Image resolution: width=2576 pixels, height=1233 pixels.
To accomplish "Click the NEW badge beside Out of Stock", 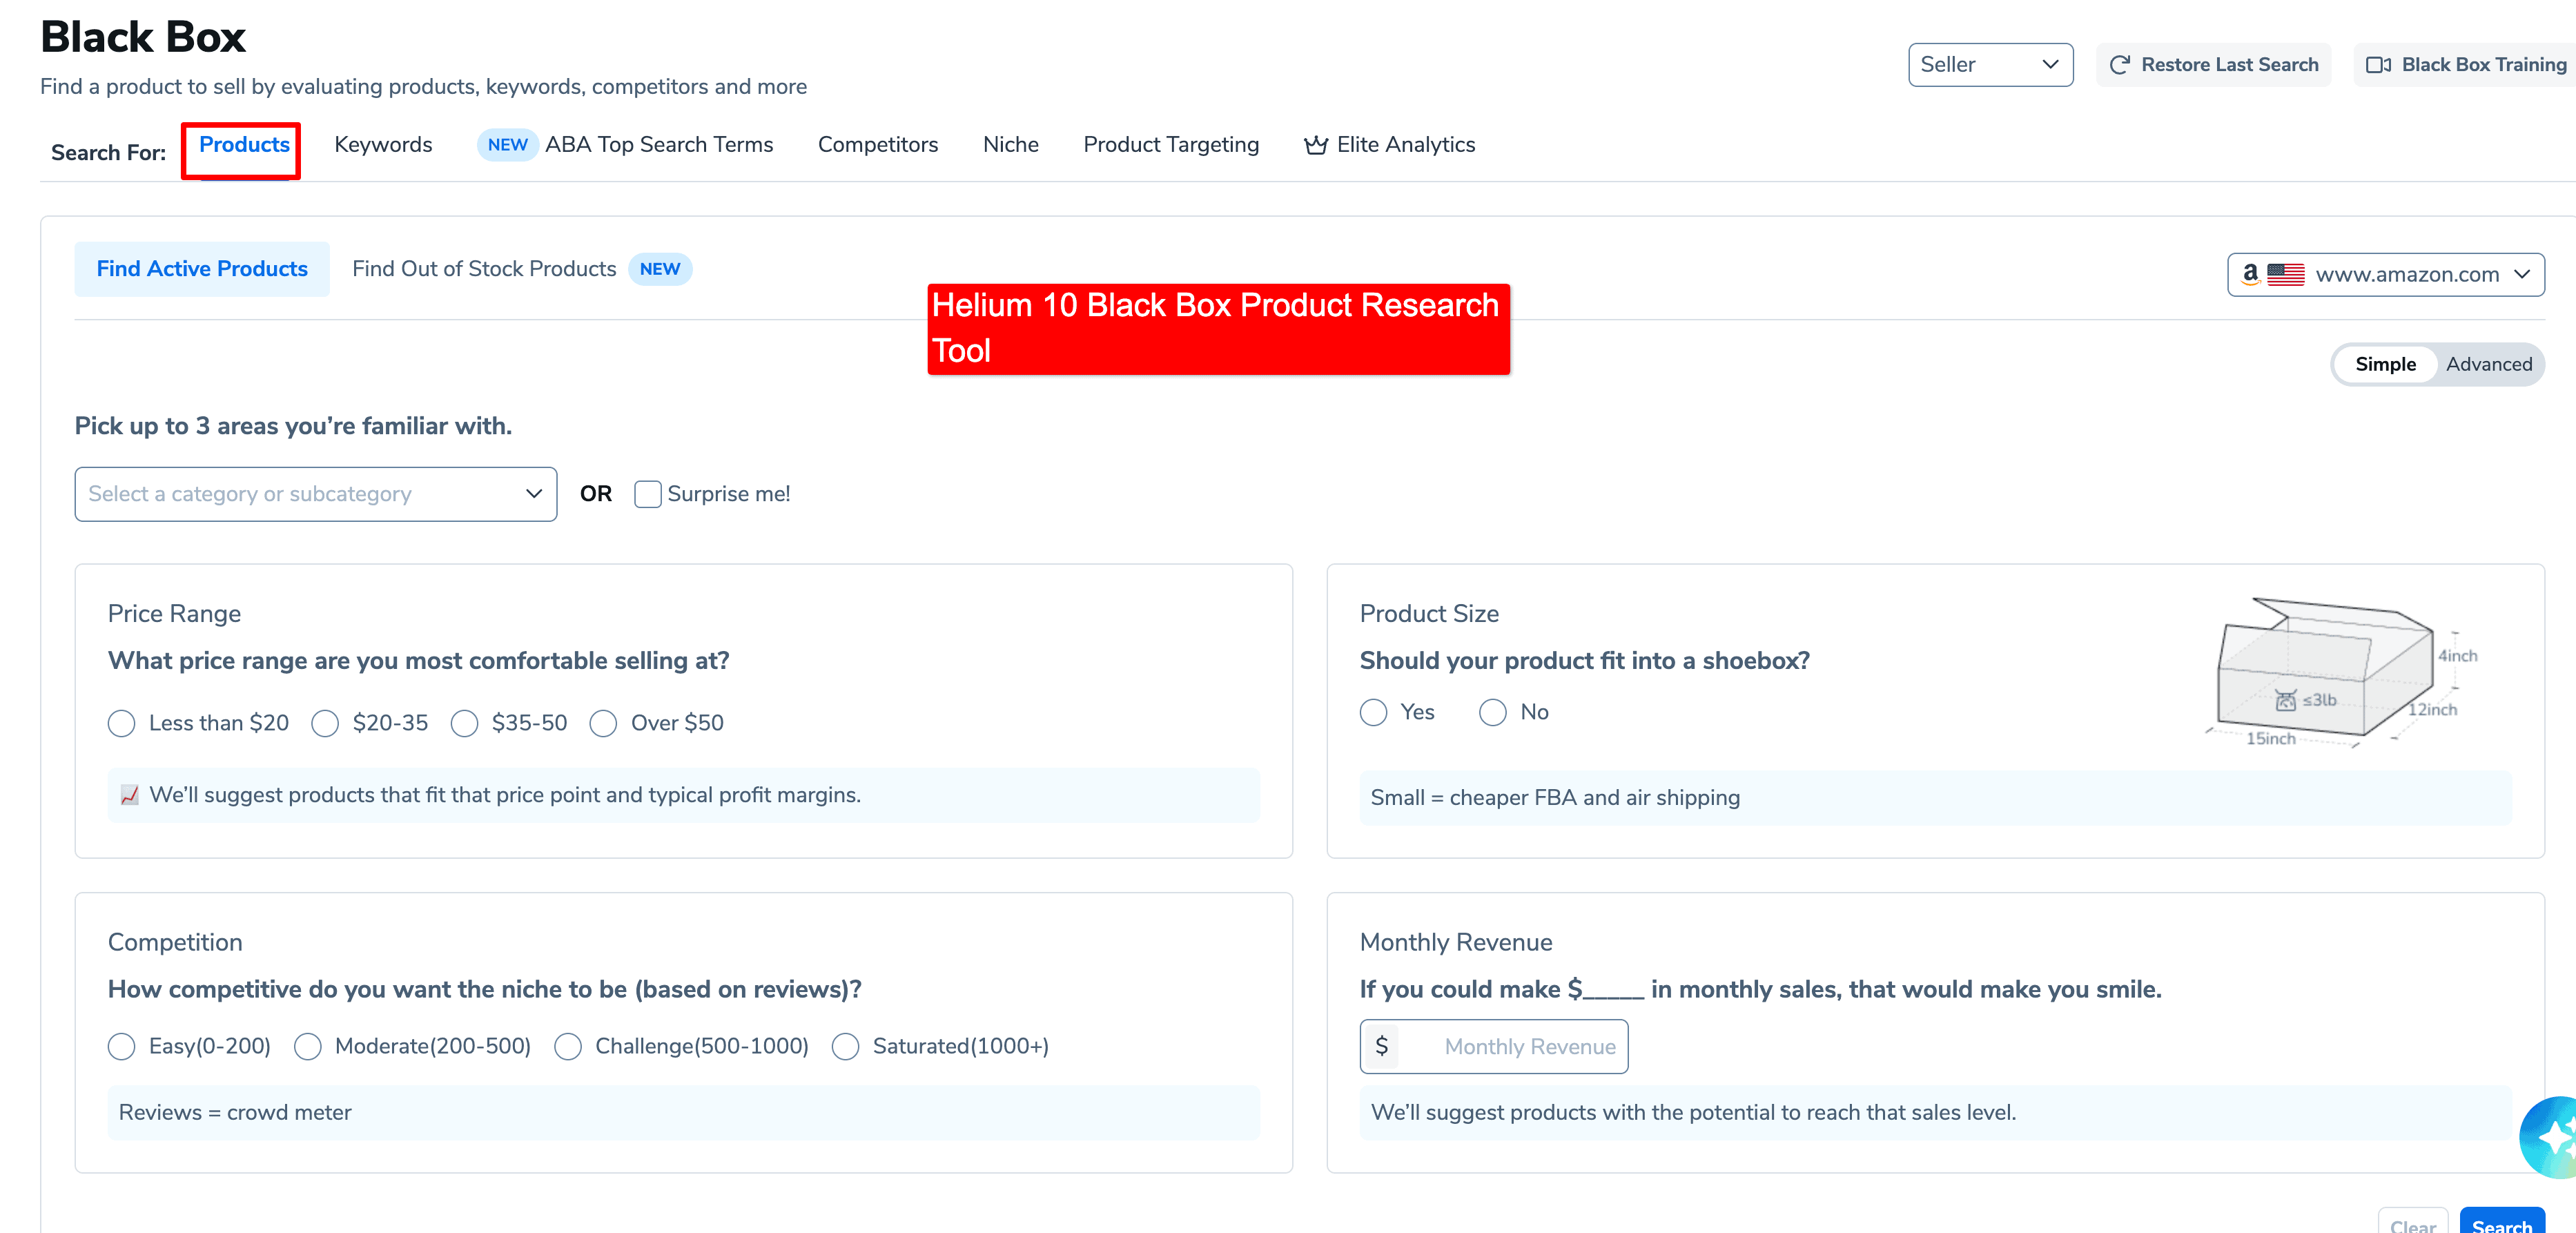I will tap(659, 269).
